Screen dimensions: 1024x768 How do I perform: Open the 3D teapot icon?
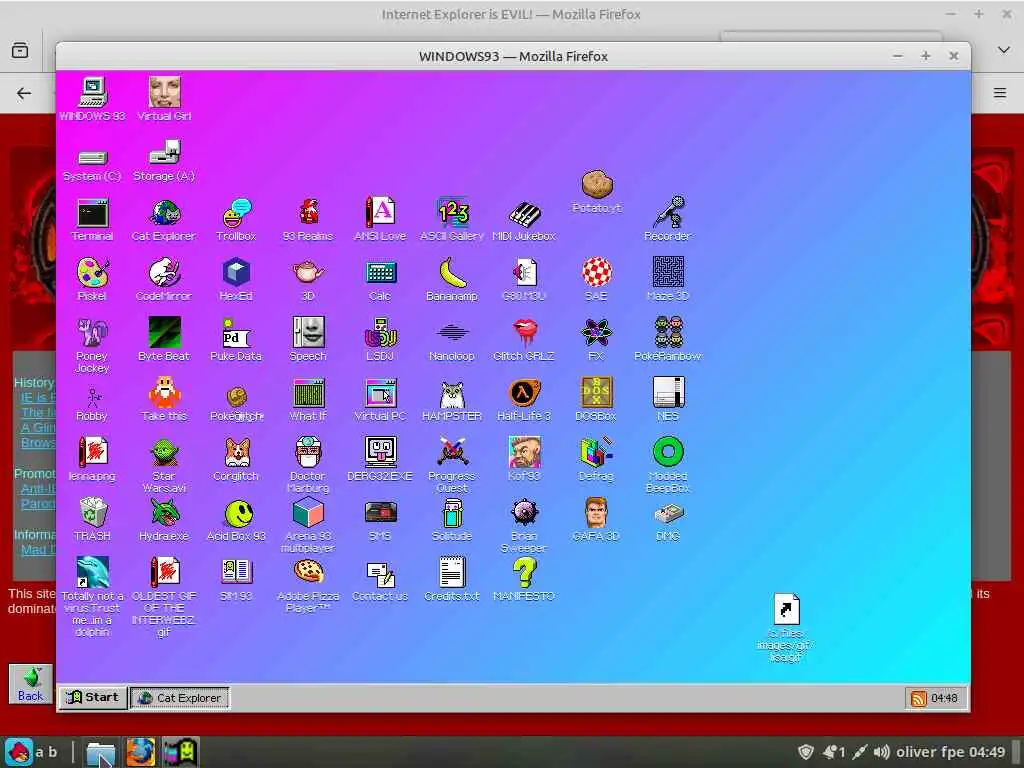(x=308, y=273)
